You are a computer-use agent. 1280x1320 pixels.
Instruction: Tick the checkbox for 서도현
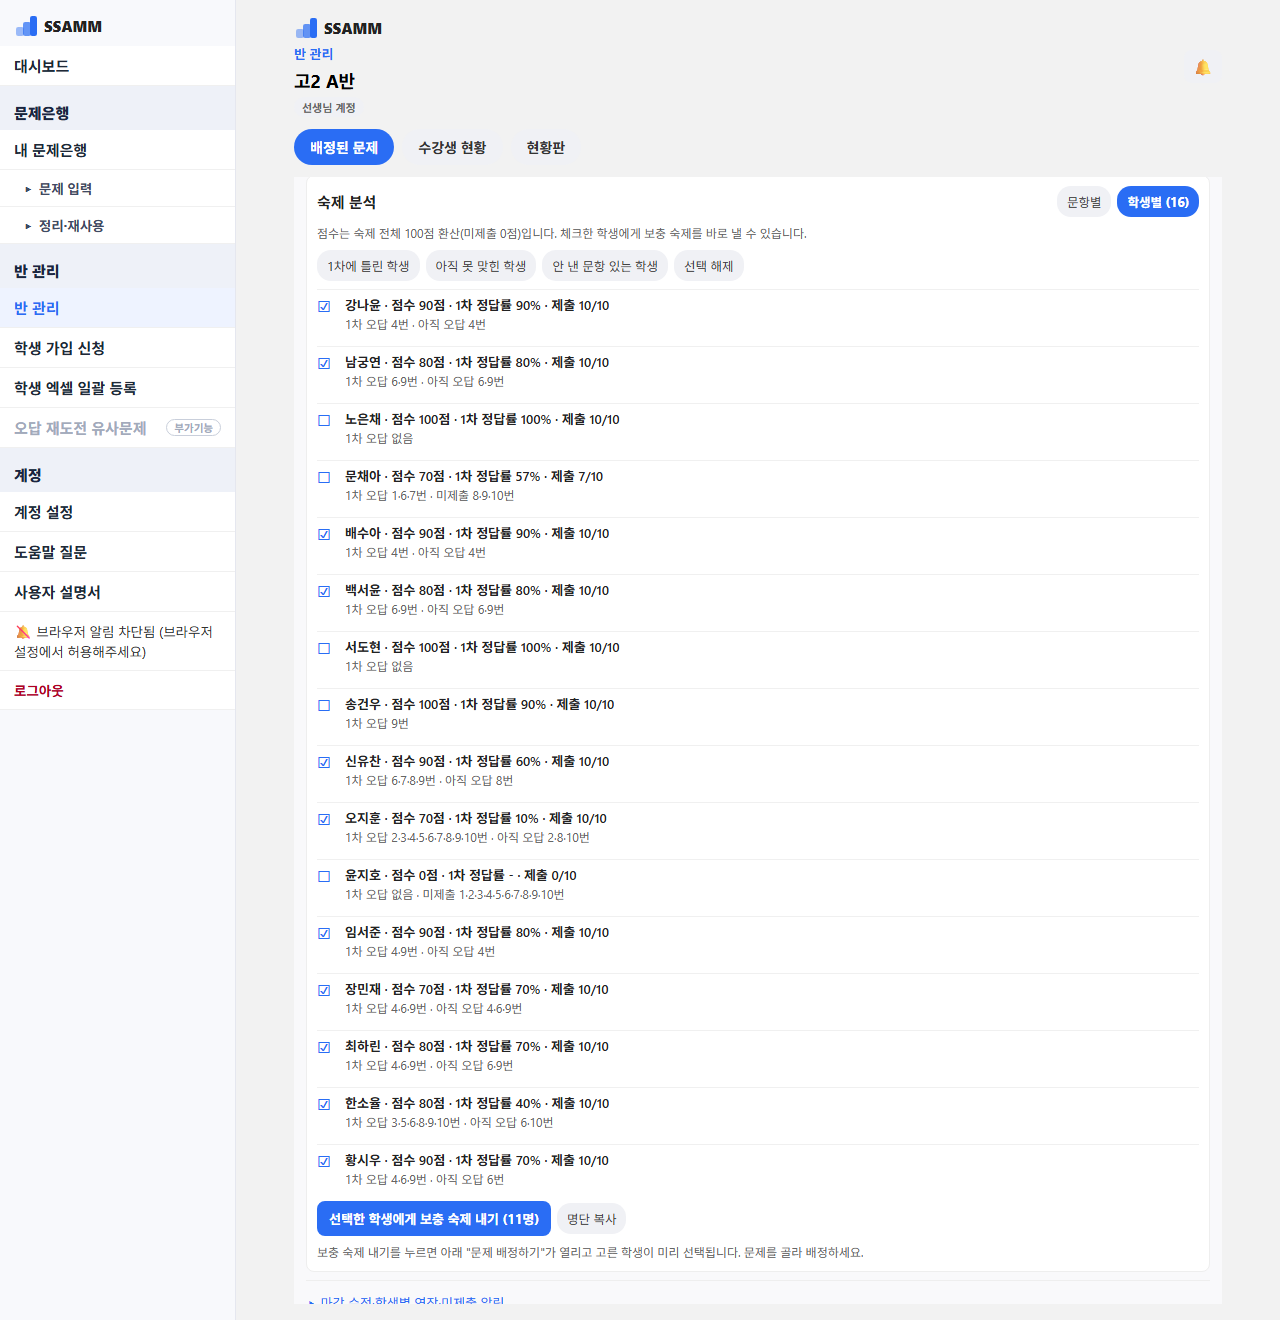[324, 648]
